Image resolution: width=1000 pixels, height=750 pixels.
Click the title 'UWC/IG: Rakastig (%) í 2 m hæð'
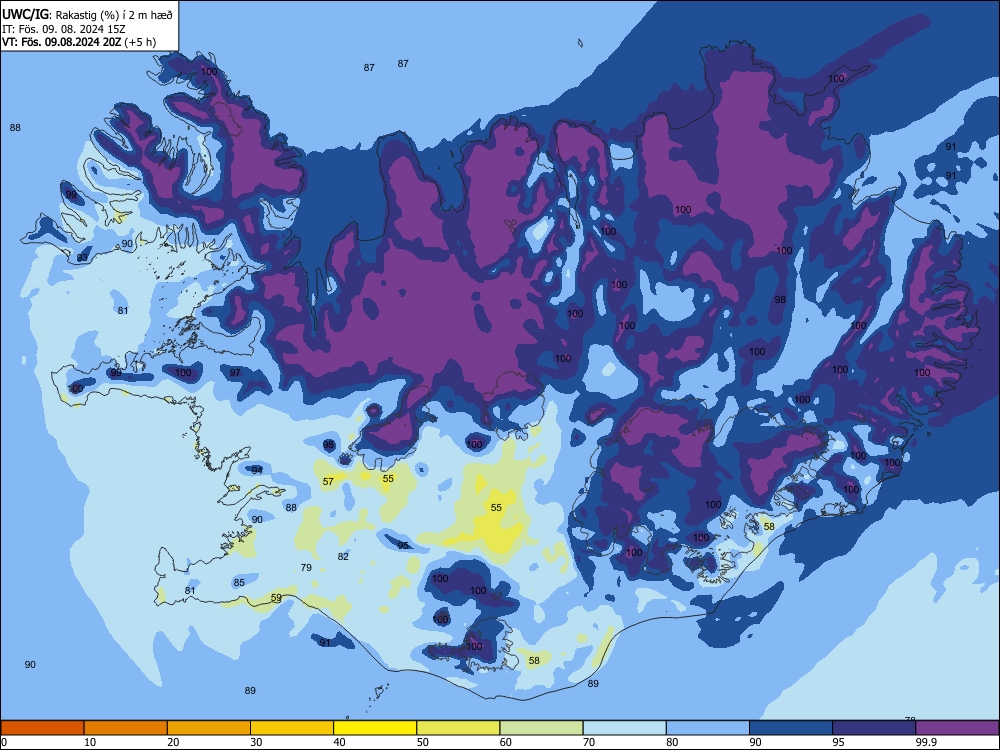[87, 15]
